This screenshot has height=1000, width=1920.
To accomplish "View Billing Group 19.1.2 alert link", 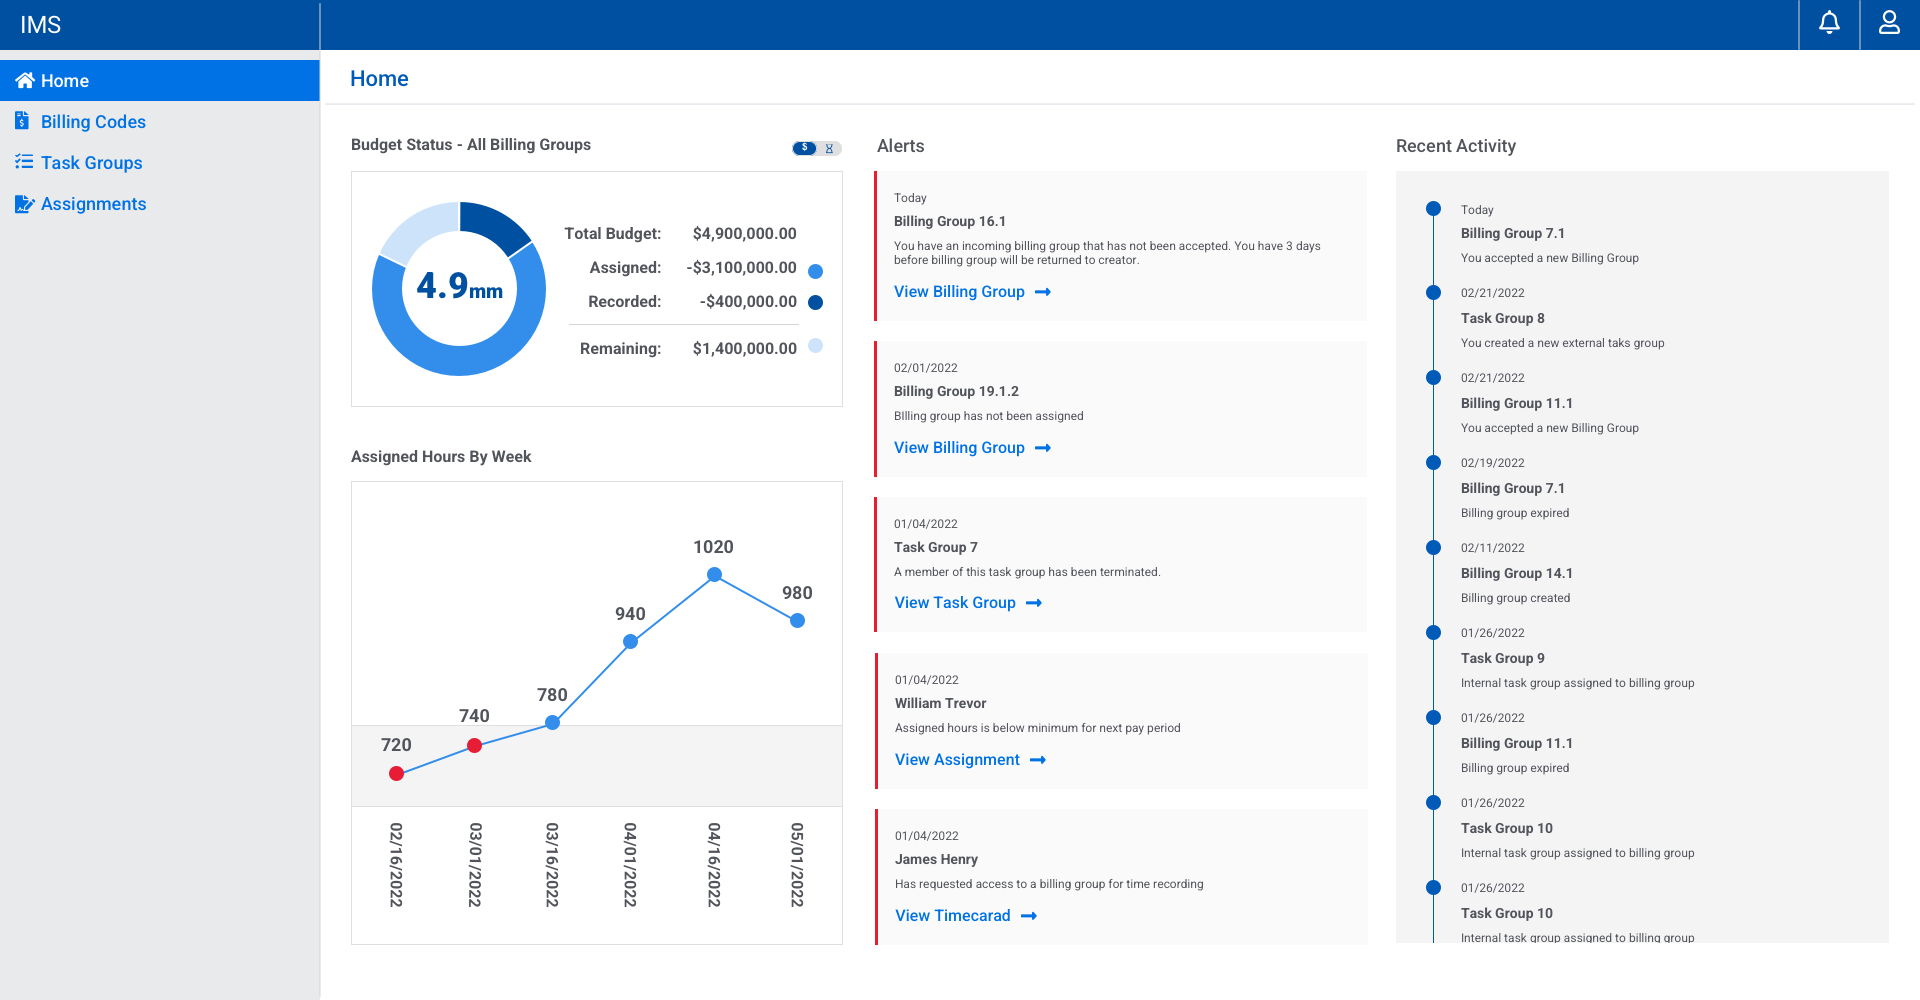I will tap(959, 448).
